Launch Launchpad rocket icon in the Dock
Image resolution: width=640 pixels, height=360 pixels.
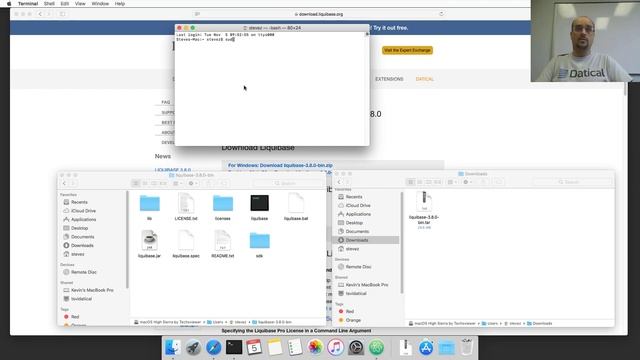tap(193, 347)
